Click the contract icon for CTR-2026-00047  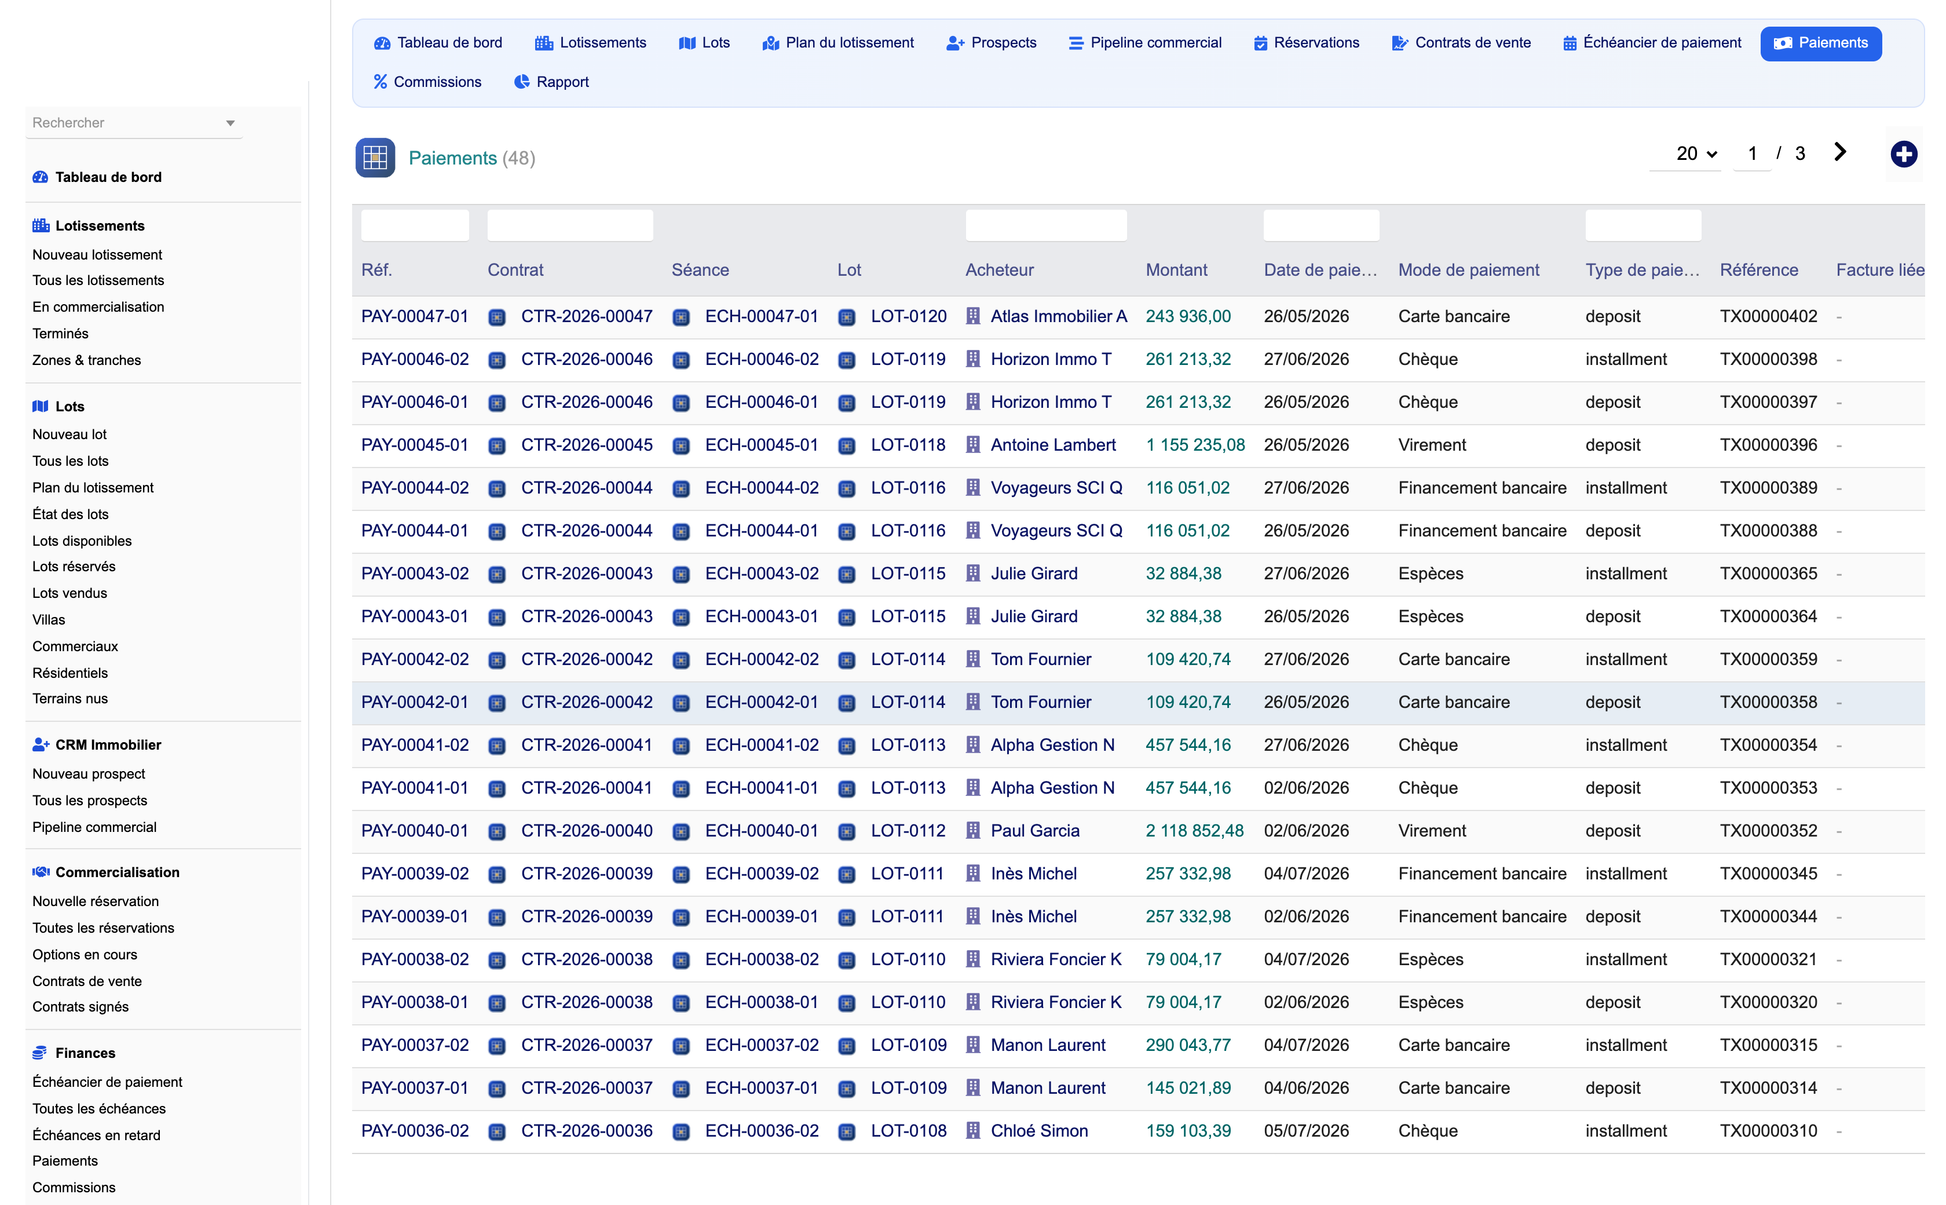pyautogui.click(x=497, y=317)
